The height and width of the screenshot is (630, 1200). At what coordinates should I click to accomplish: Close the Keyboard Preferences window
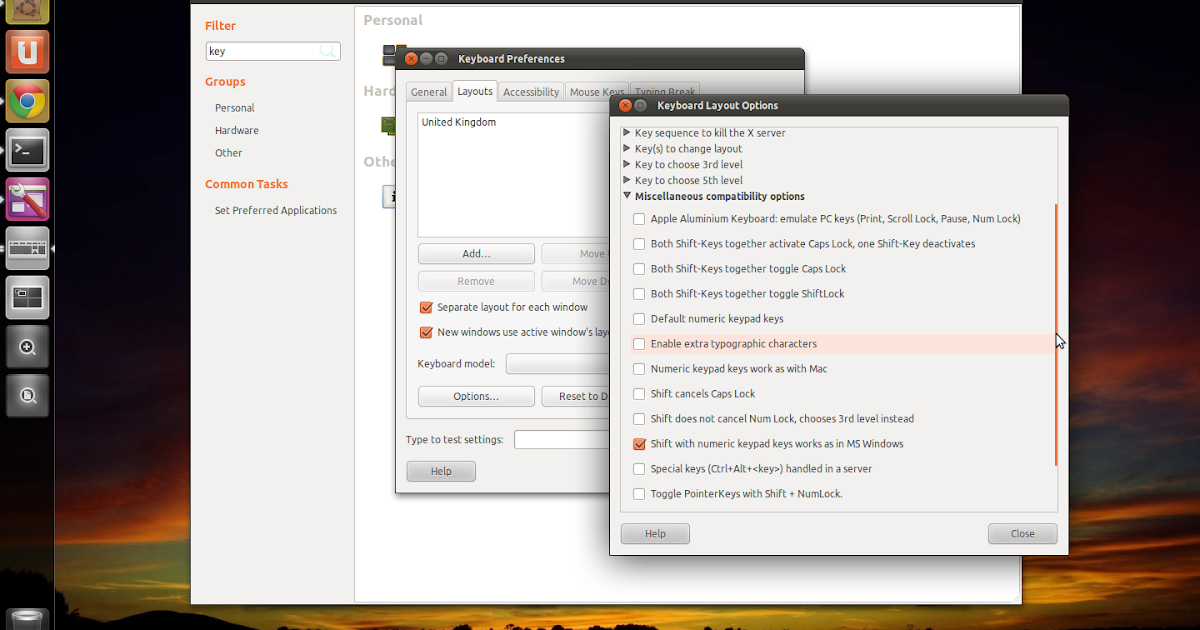click(x=412, y=59)
